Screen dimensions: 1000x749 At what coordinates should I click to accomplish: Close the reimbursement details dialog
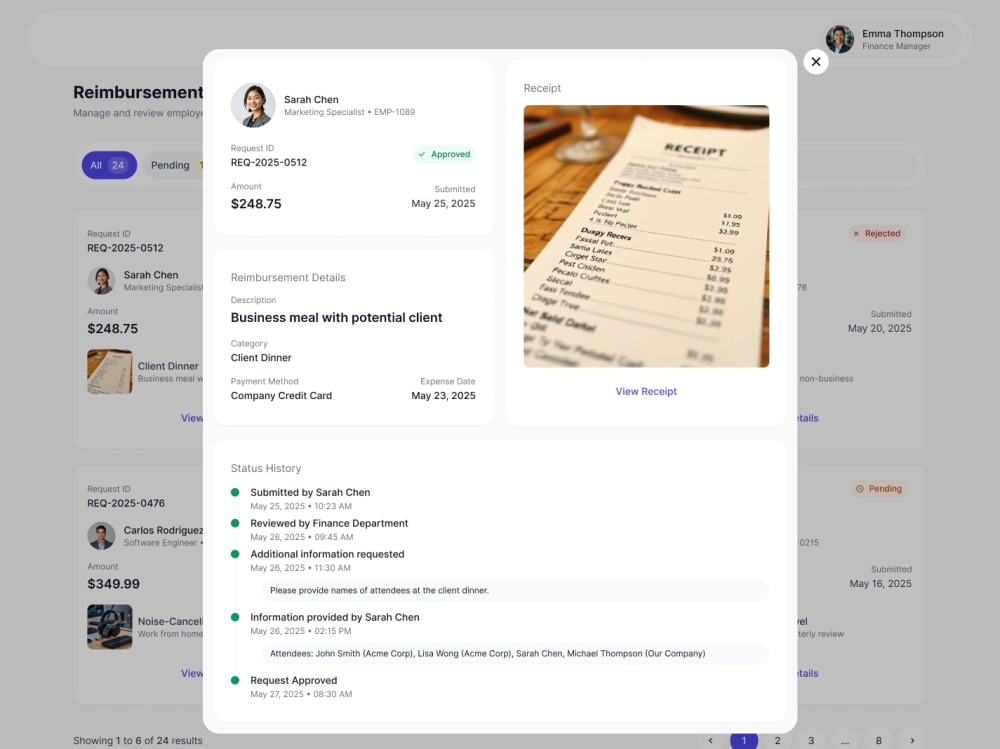816,62
